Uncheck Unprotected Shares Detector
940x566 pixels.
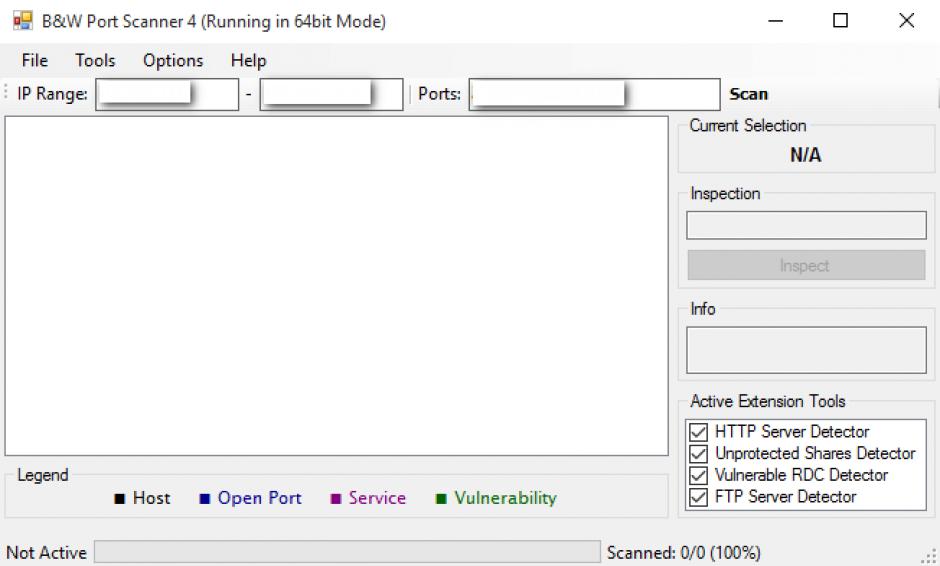[698, 453]
